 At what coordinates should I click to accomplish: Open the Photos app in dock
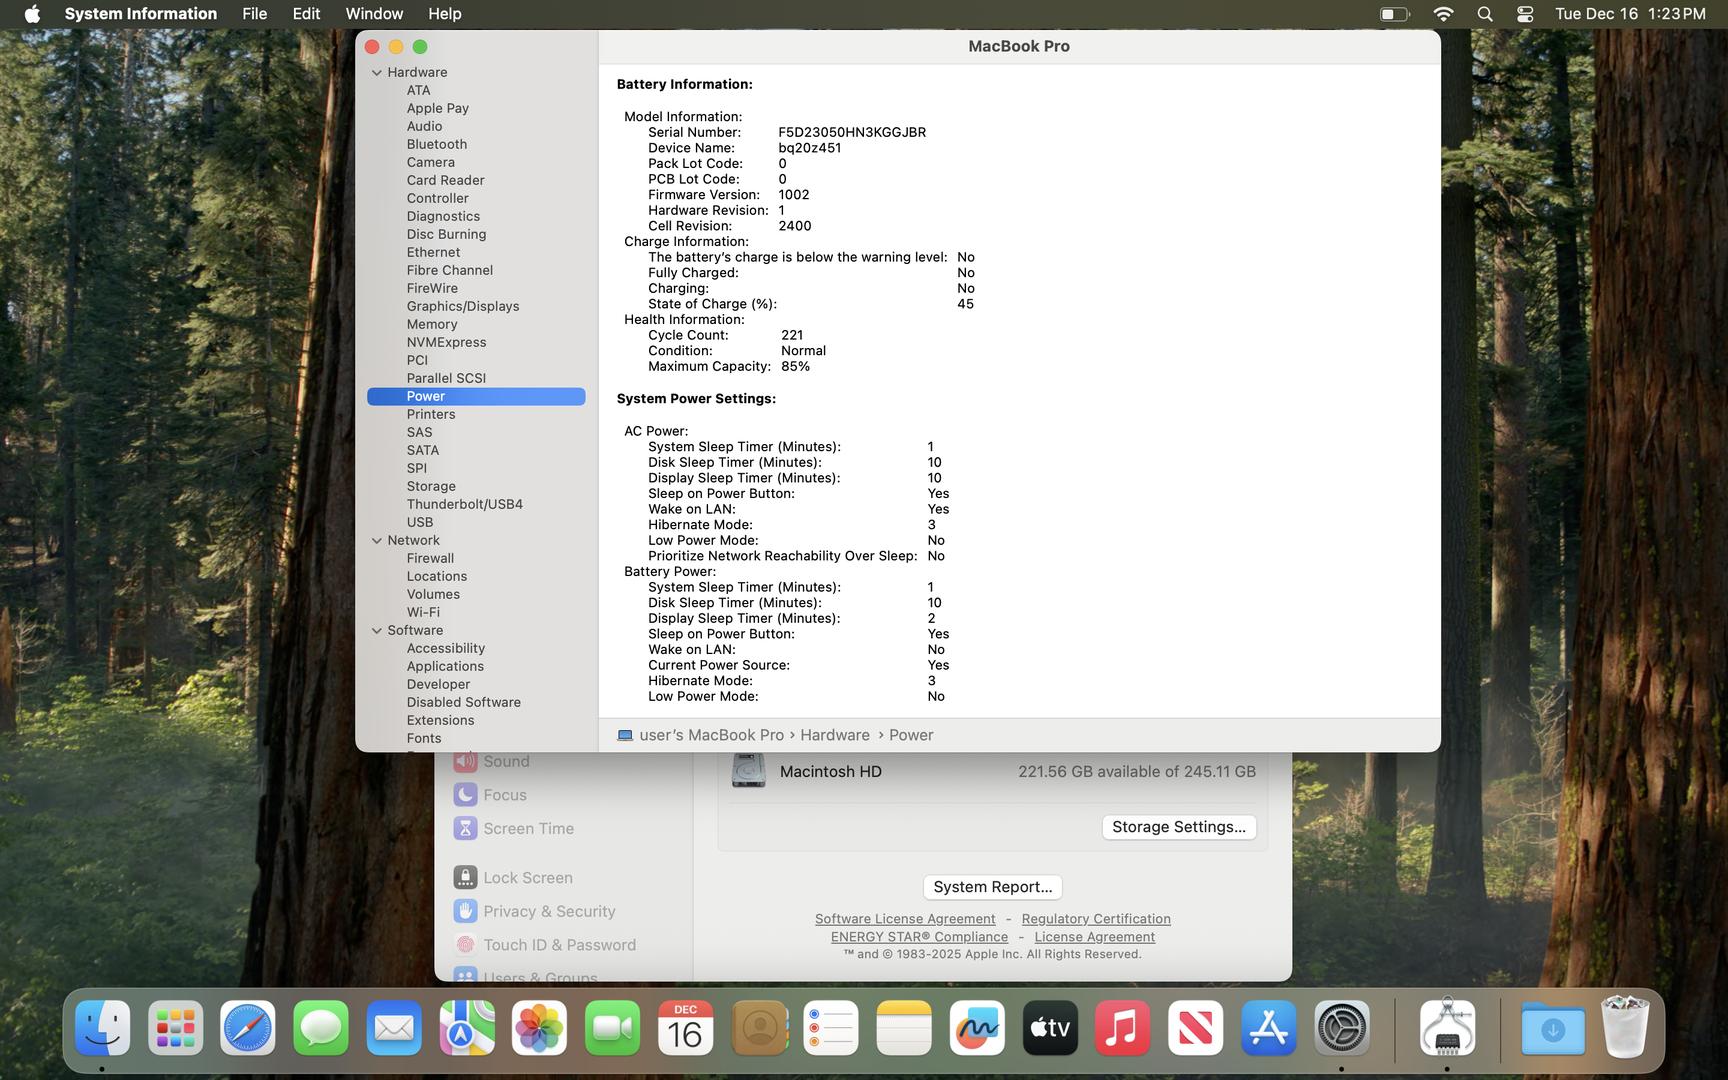tap(539, 1028)
